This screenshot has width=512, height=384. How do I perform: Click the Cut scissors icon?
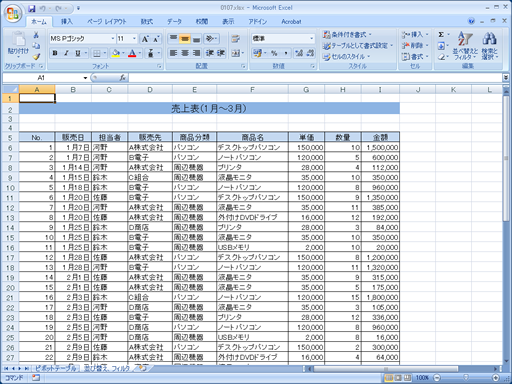(x=36, y=35)
